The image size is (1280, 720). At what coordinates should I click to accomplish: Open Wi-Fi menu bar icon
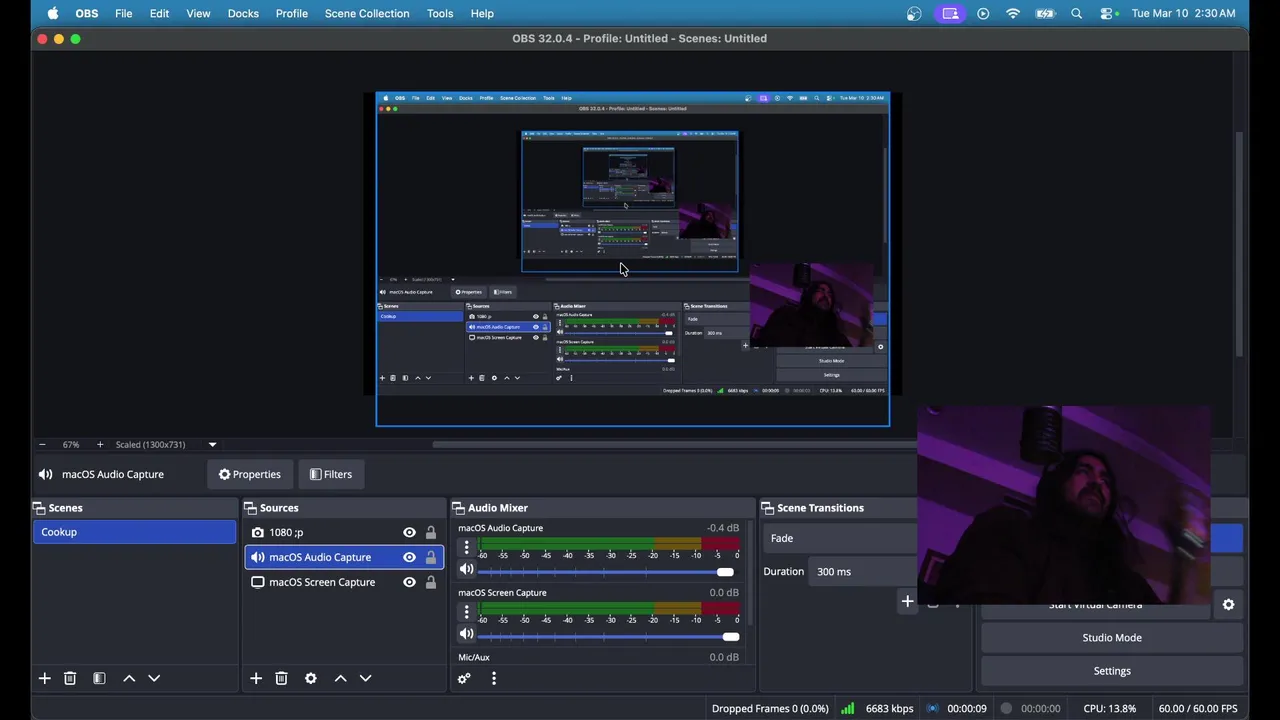tap(1013, 14)
